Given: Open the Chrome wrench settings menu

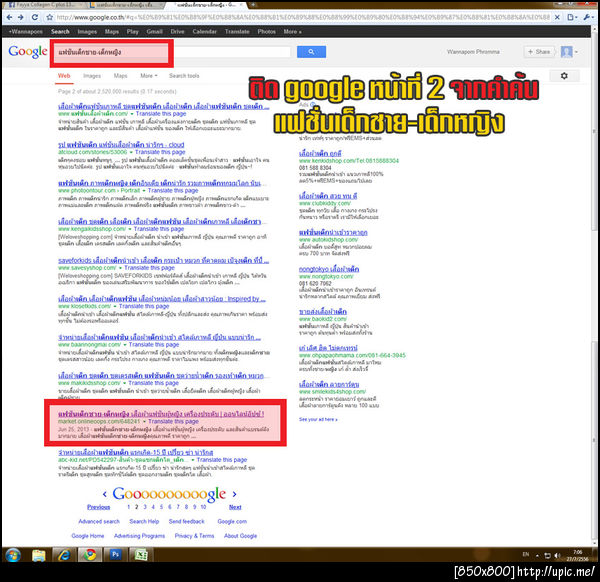Looking at the screenshot, I should coord(587,17).
